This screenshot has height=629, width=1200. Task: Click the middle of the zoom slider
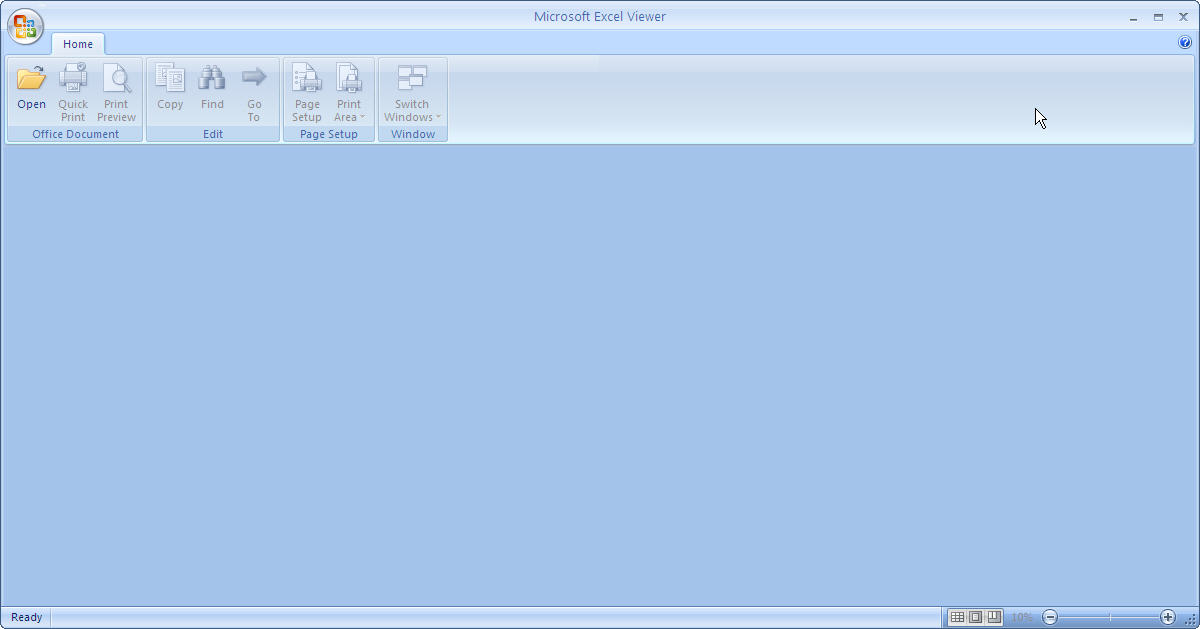click(1110, 617)
